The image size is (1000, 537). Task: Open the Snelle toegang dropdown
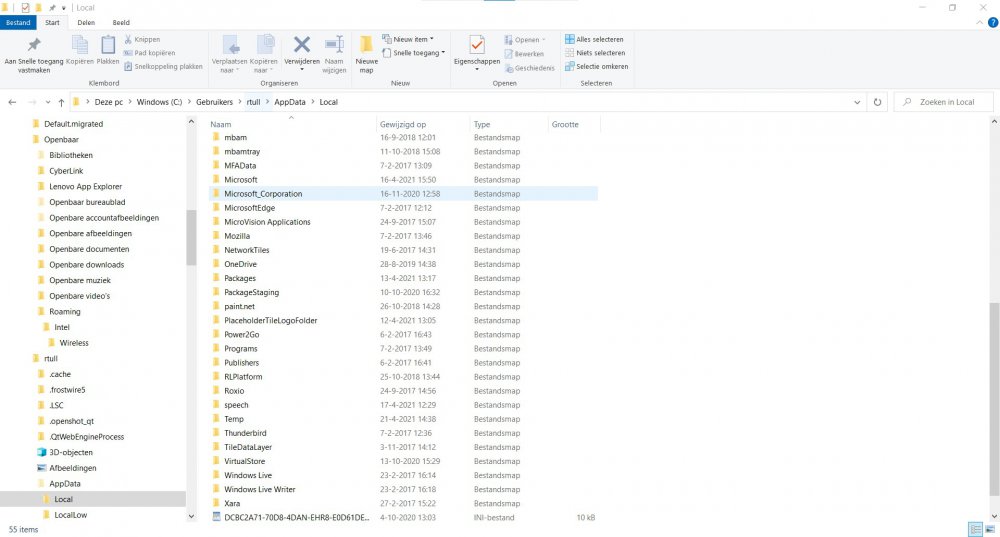418,53
